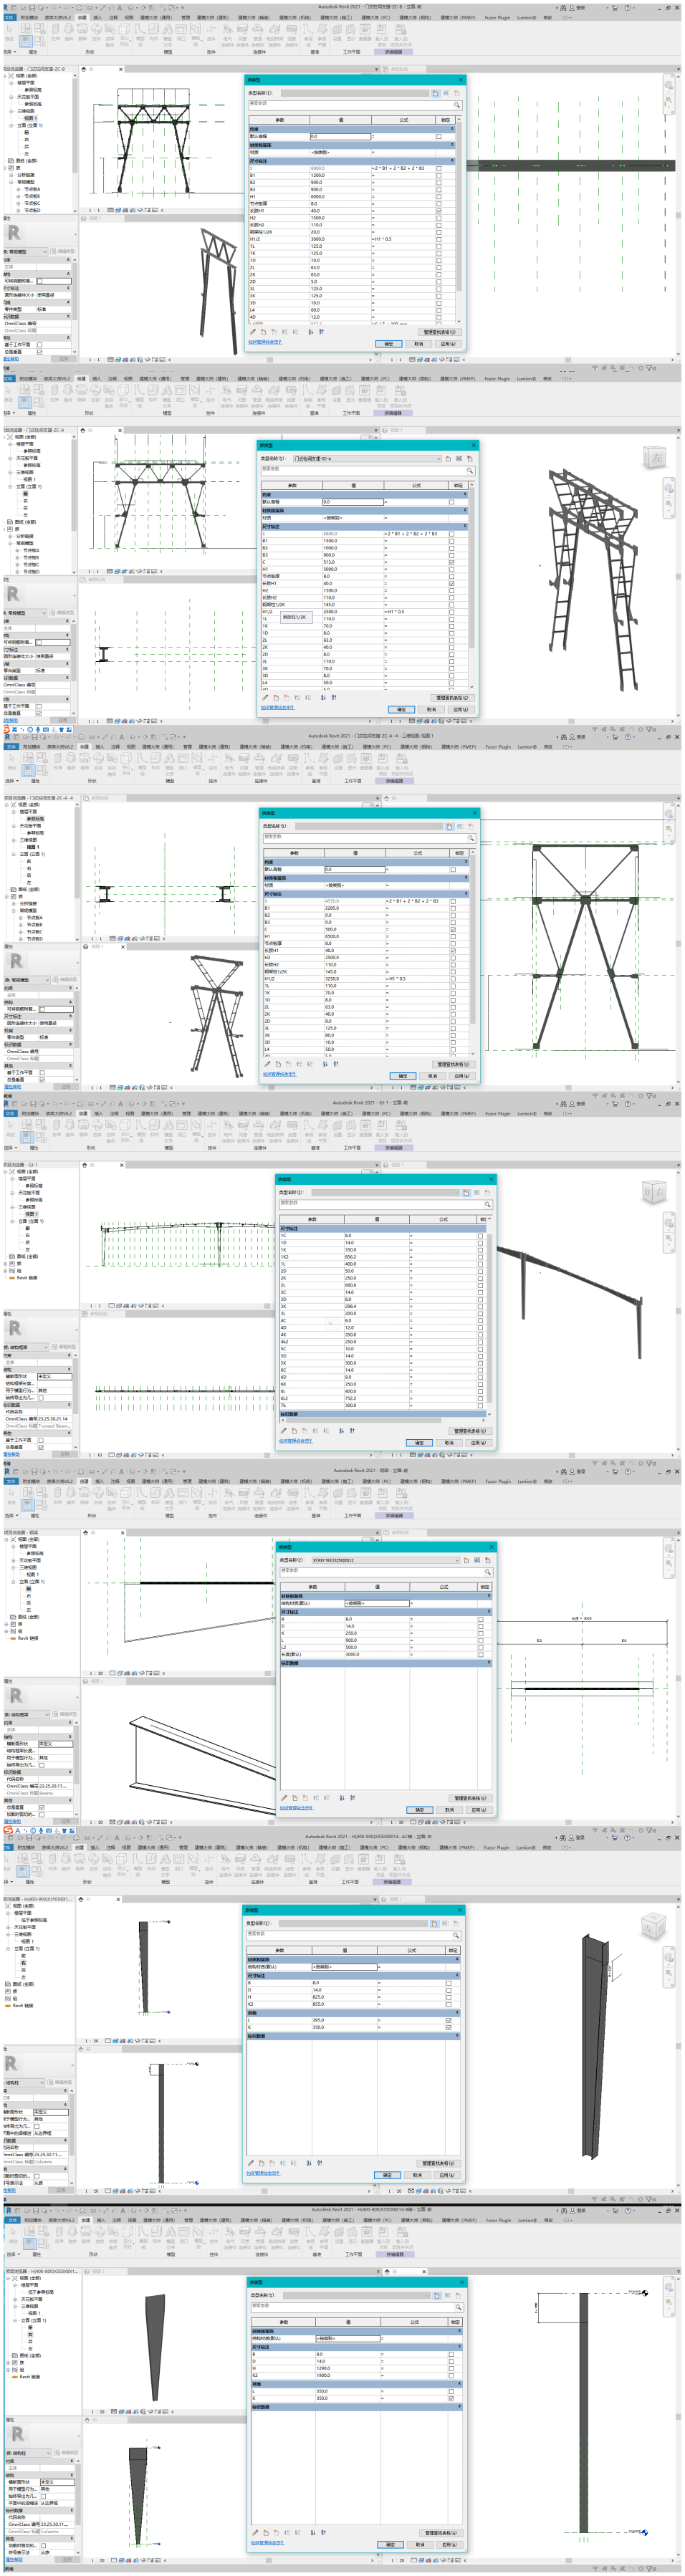Click move parameter up icon in 门式柱间支撑-ZC-A dialog
The width and height of the screenshot is (685, 2576).
[297, 697]
